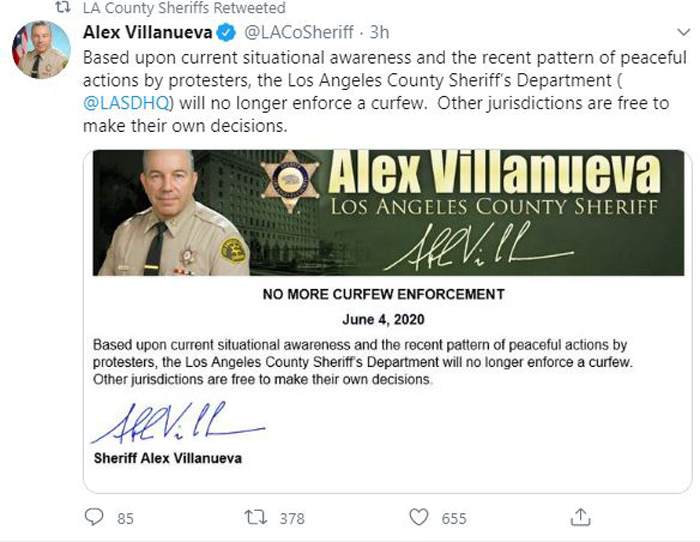
Task: Open the @LACoSheriff handle
Action: coord(299,33)
